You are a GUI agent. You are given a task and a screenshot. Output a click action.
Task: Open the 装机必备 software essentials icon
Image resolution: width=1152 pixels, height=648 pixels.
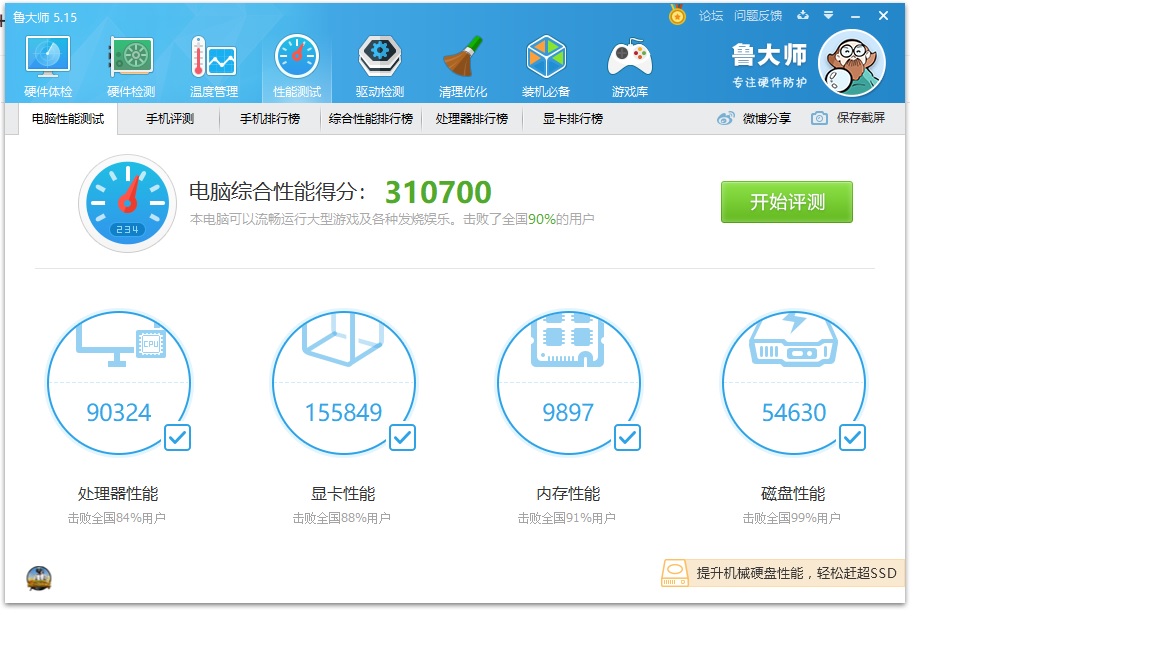(546, 60)
